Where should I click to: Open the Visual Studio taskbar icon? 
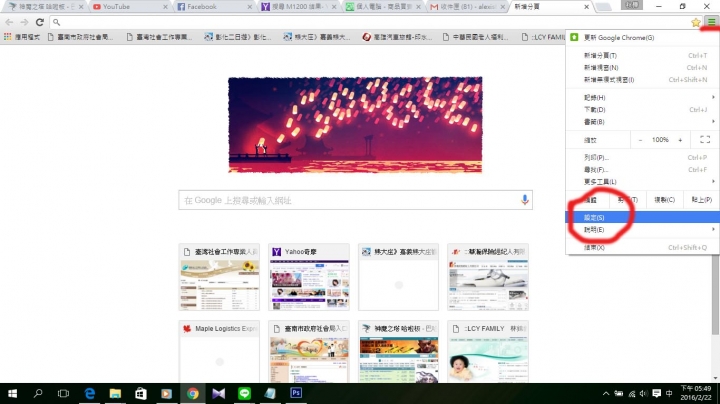click(219, 393)
